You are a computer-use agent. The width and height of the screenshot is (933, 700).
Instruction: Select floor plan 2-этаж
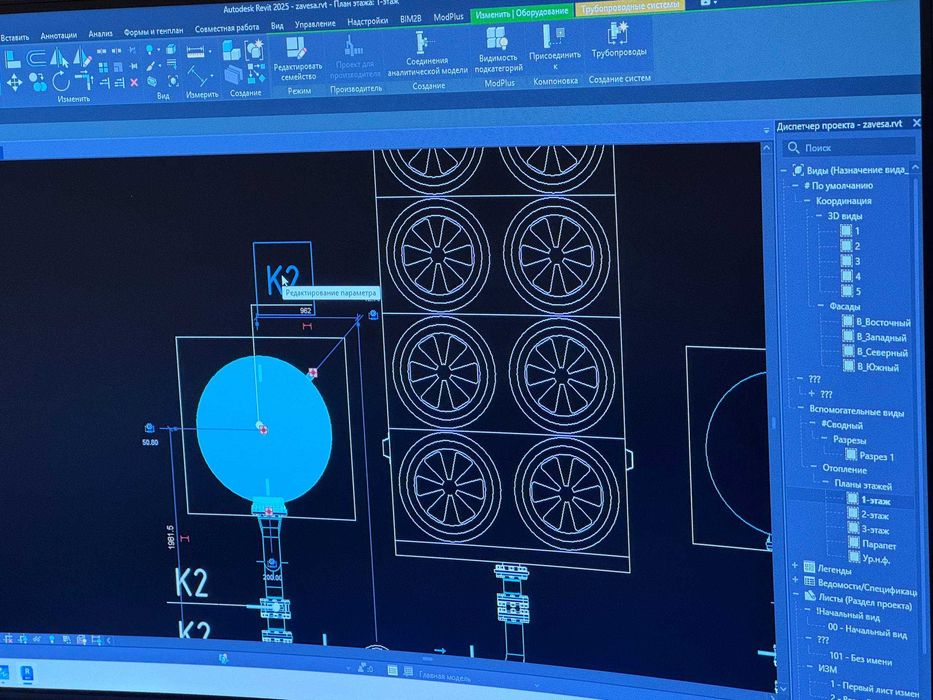[869, 515]
